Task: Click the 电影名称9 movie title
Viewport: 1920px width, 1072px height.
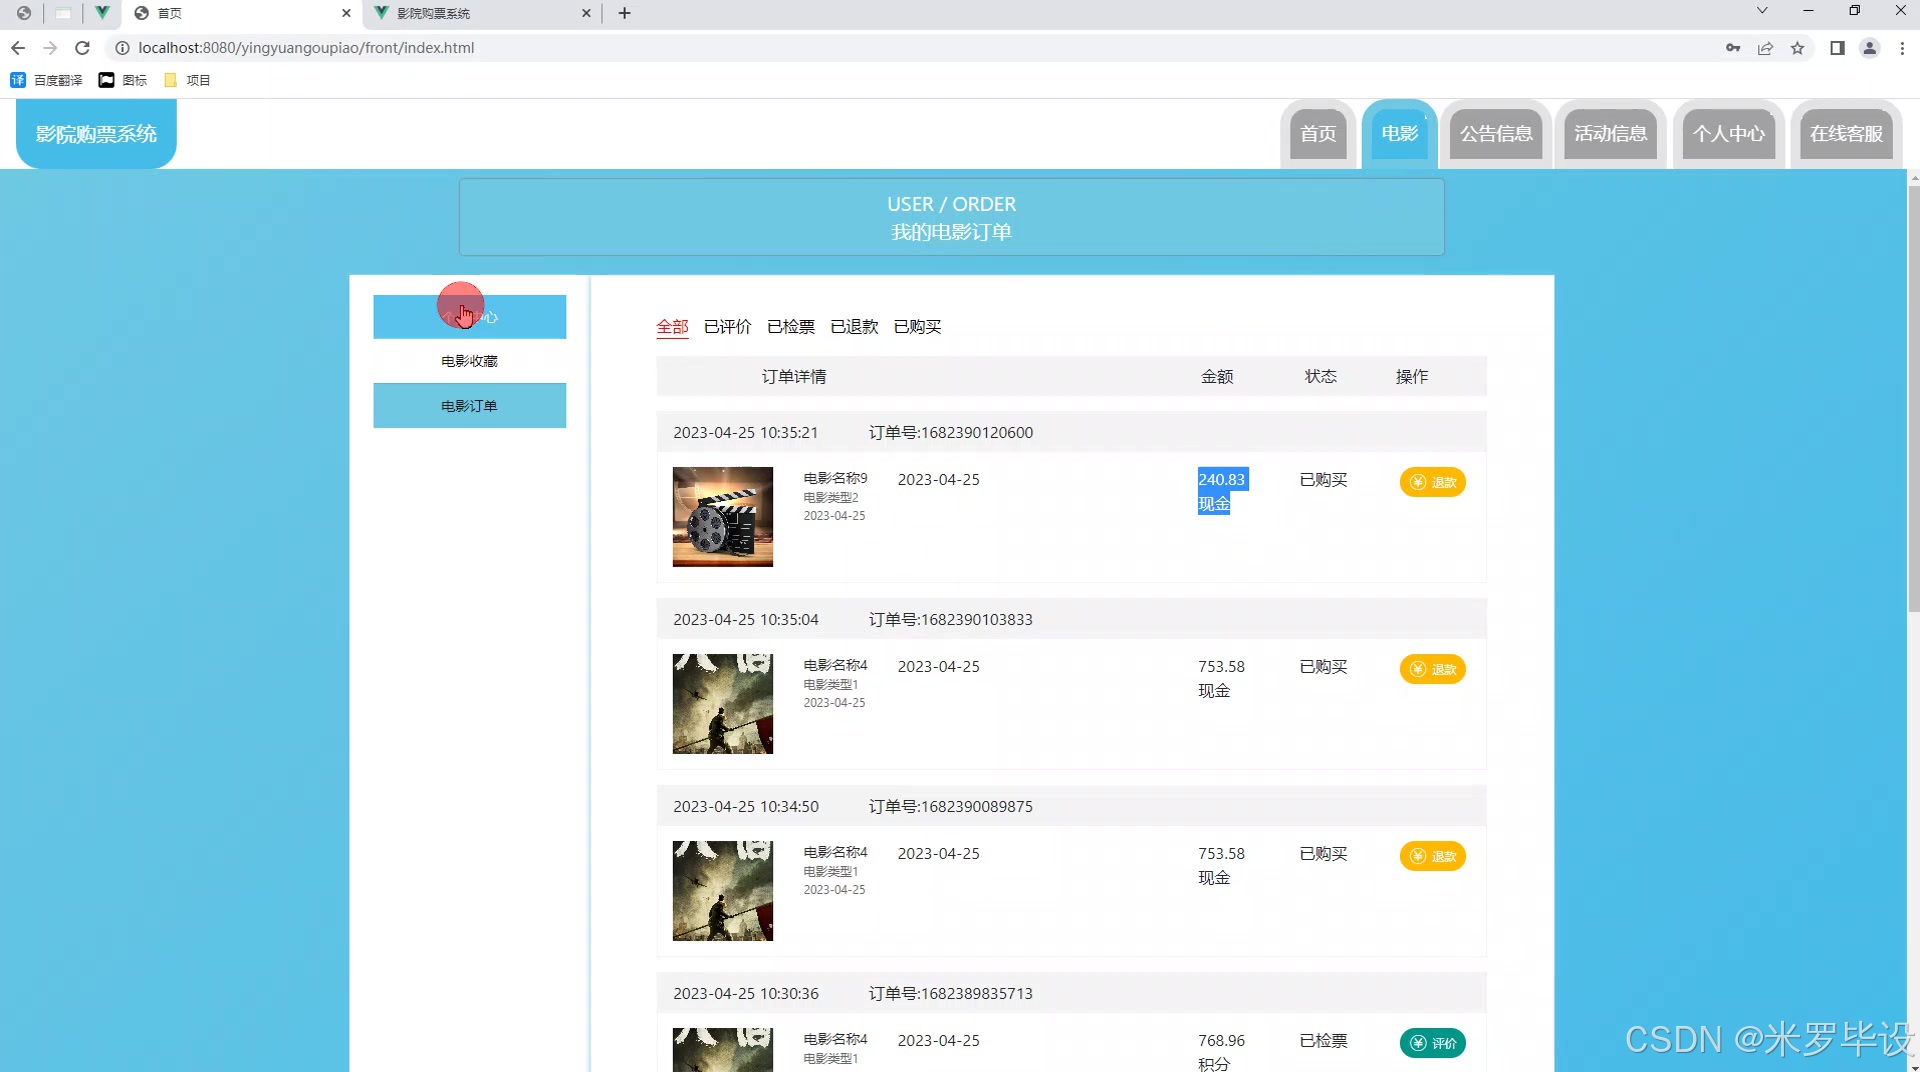Action: (835, 478)
